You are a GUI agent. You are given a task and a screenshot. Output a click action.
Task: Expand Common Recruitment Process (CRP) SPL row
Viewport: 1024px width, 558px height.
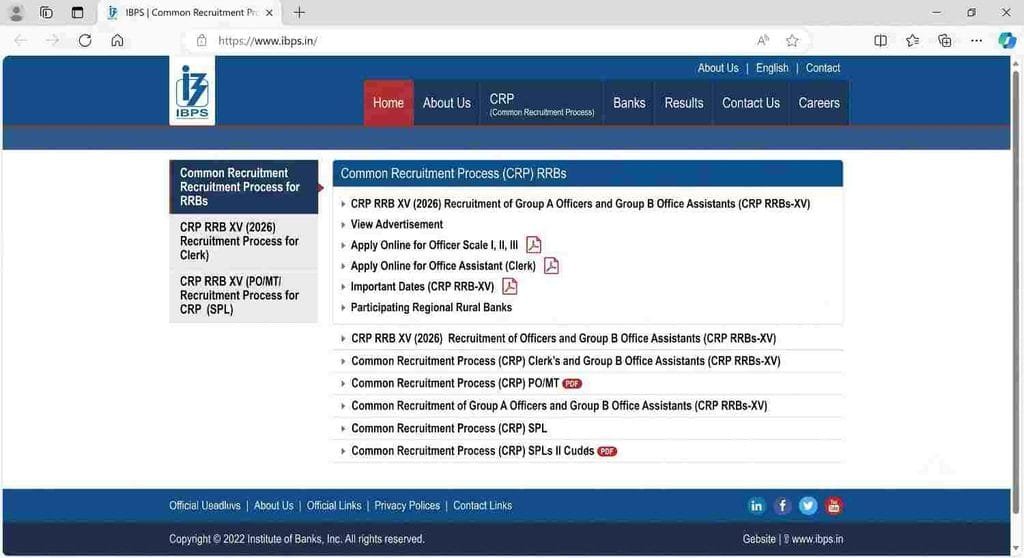click(588, 428)
